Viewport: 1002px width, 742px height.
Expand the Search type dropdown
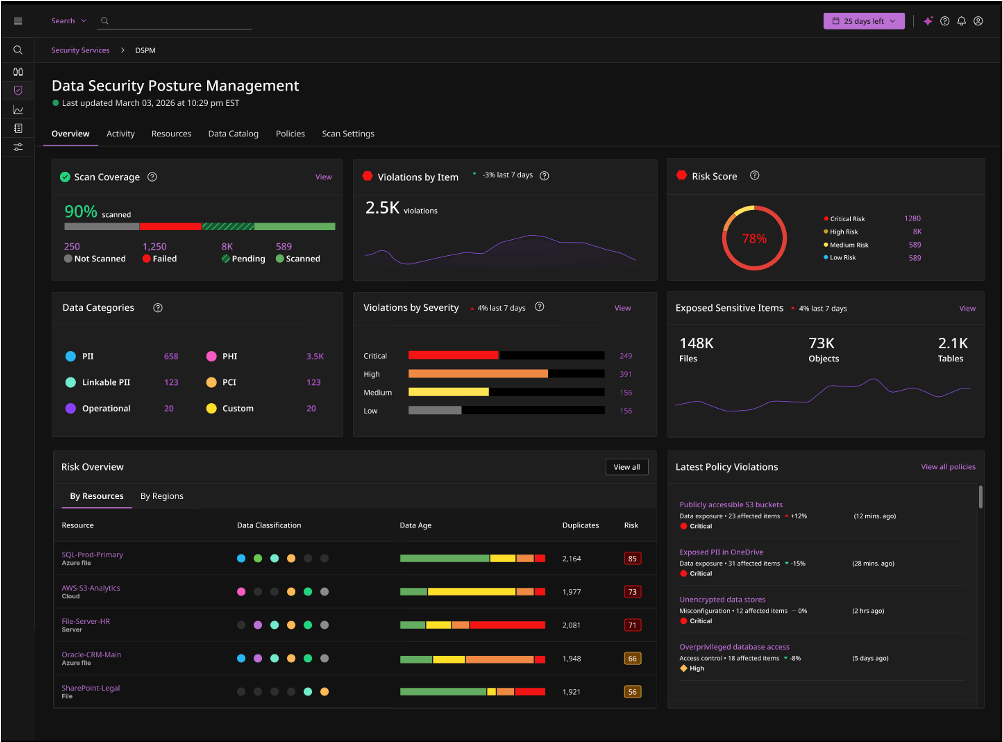tap(68, 21)
